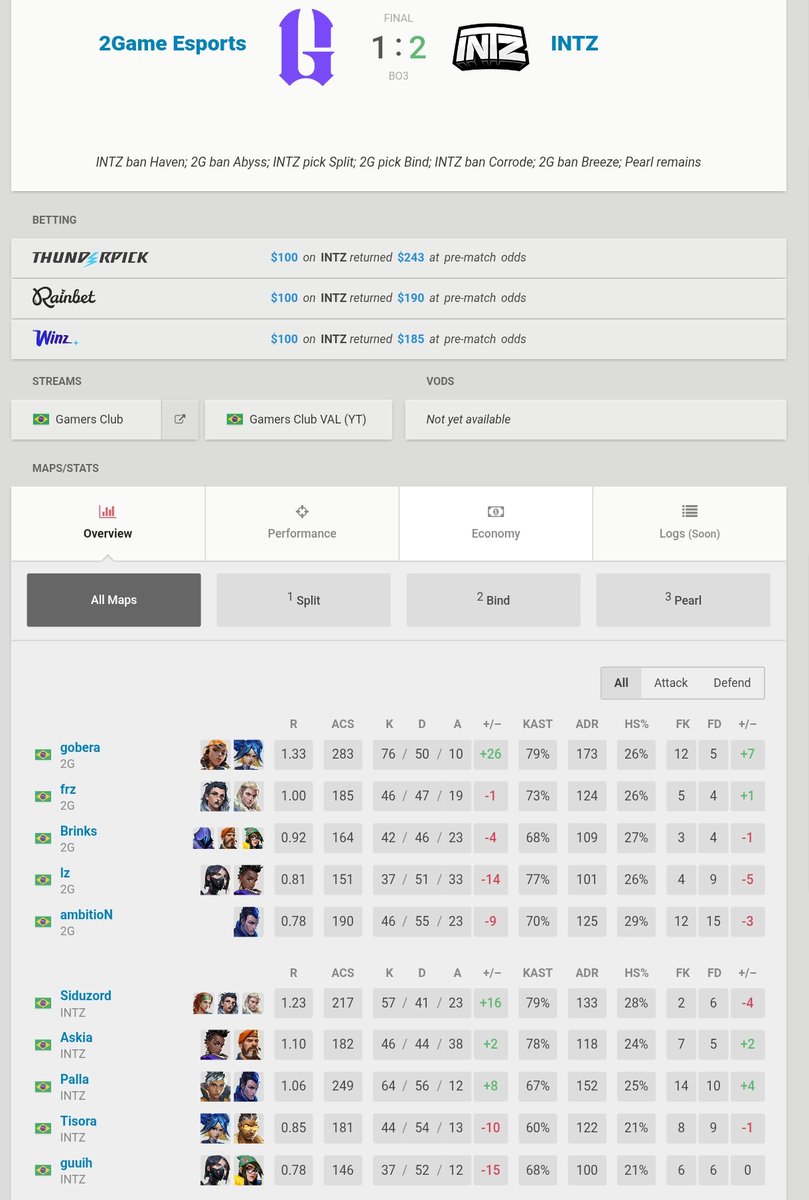Click the Economy money icon

pos(496,511)
